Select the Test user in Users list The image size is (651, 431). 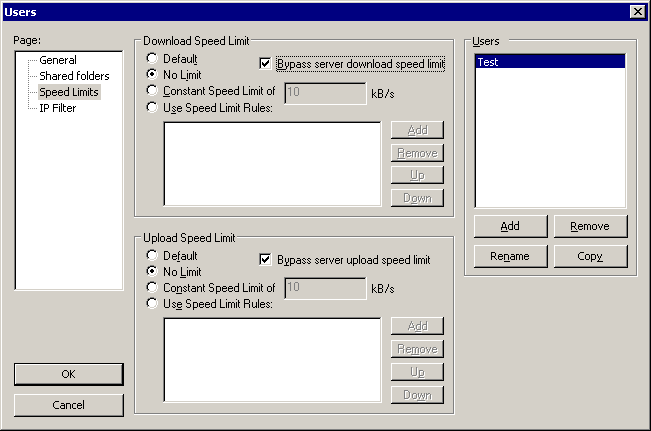pyautogui.click(x=550, y=62)
